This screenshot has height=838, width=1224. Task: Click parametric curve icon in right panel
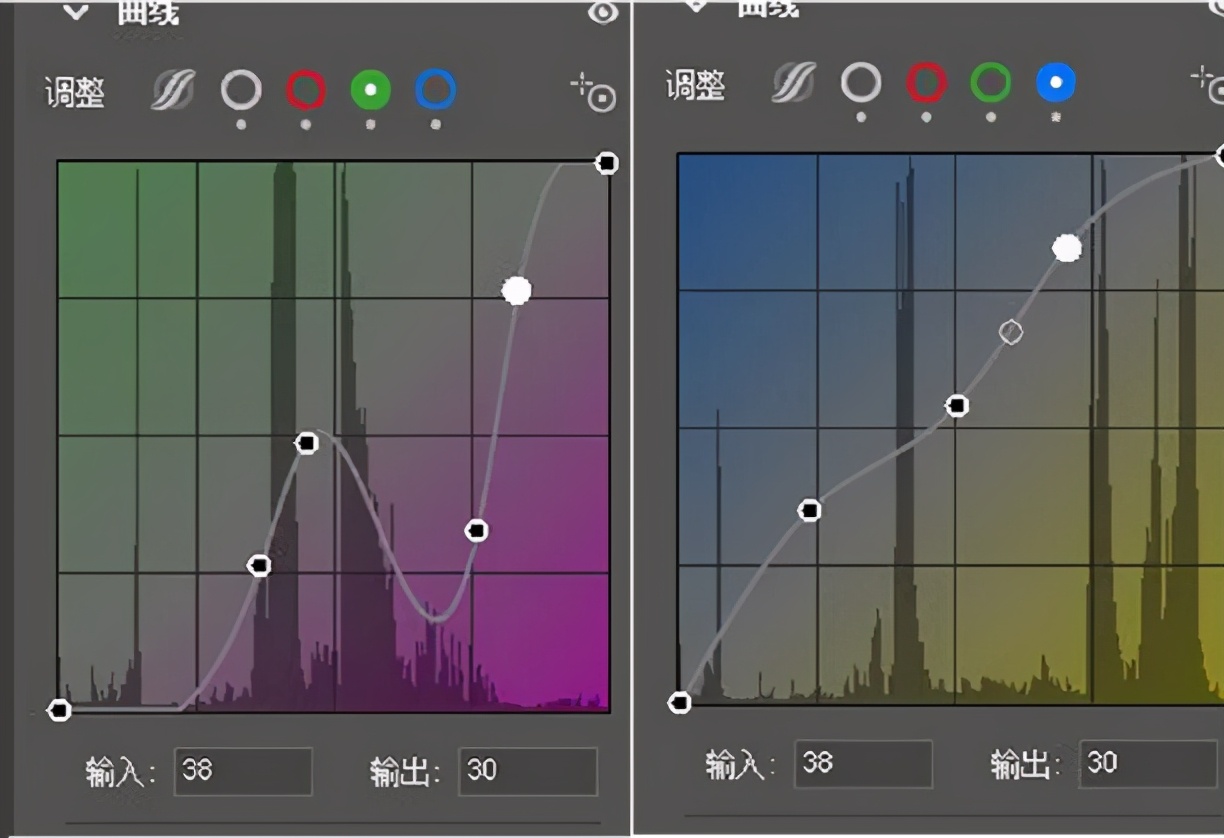(x=793, y=83)
